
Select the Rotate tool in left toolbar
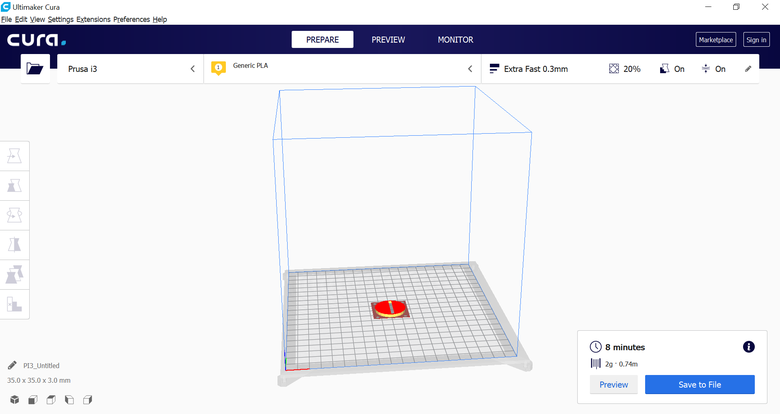click(14, 215)
